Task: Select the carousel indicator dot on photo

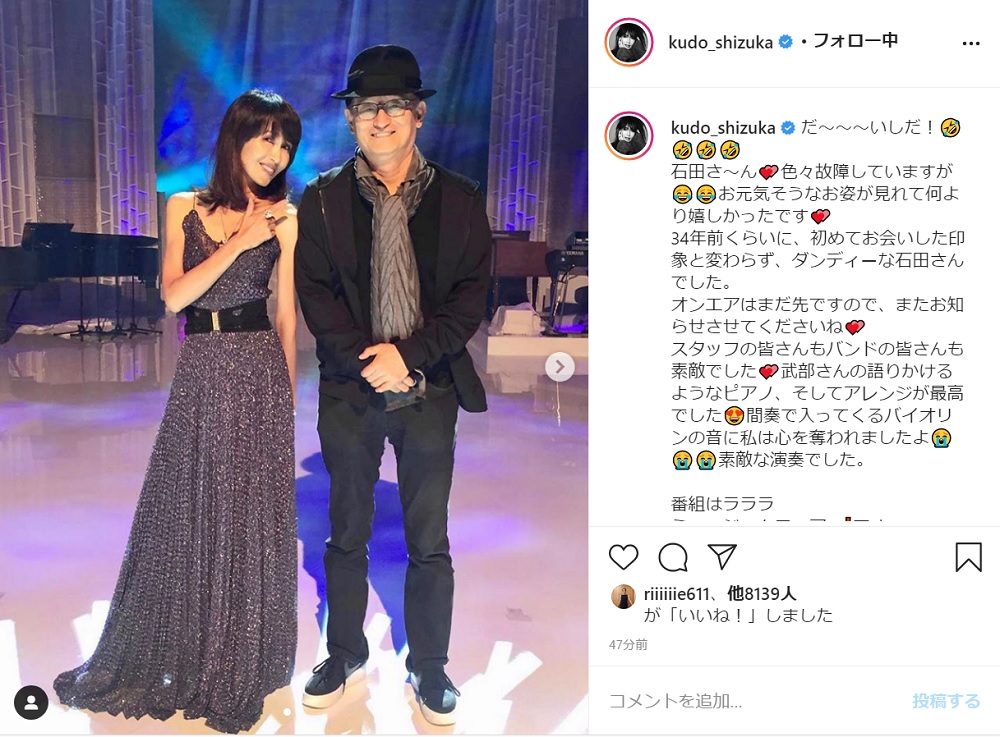Action: (x=288, y=711)
